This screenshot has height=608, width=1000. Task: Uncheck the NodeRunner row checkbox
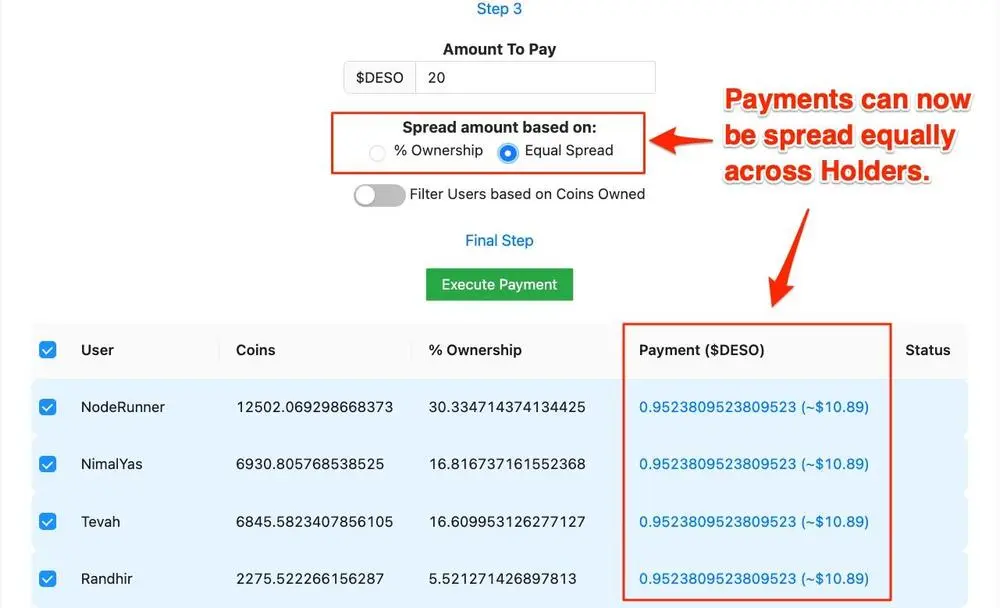tap(47, 407)
